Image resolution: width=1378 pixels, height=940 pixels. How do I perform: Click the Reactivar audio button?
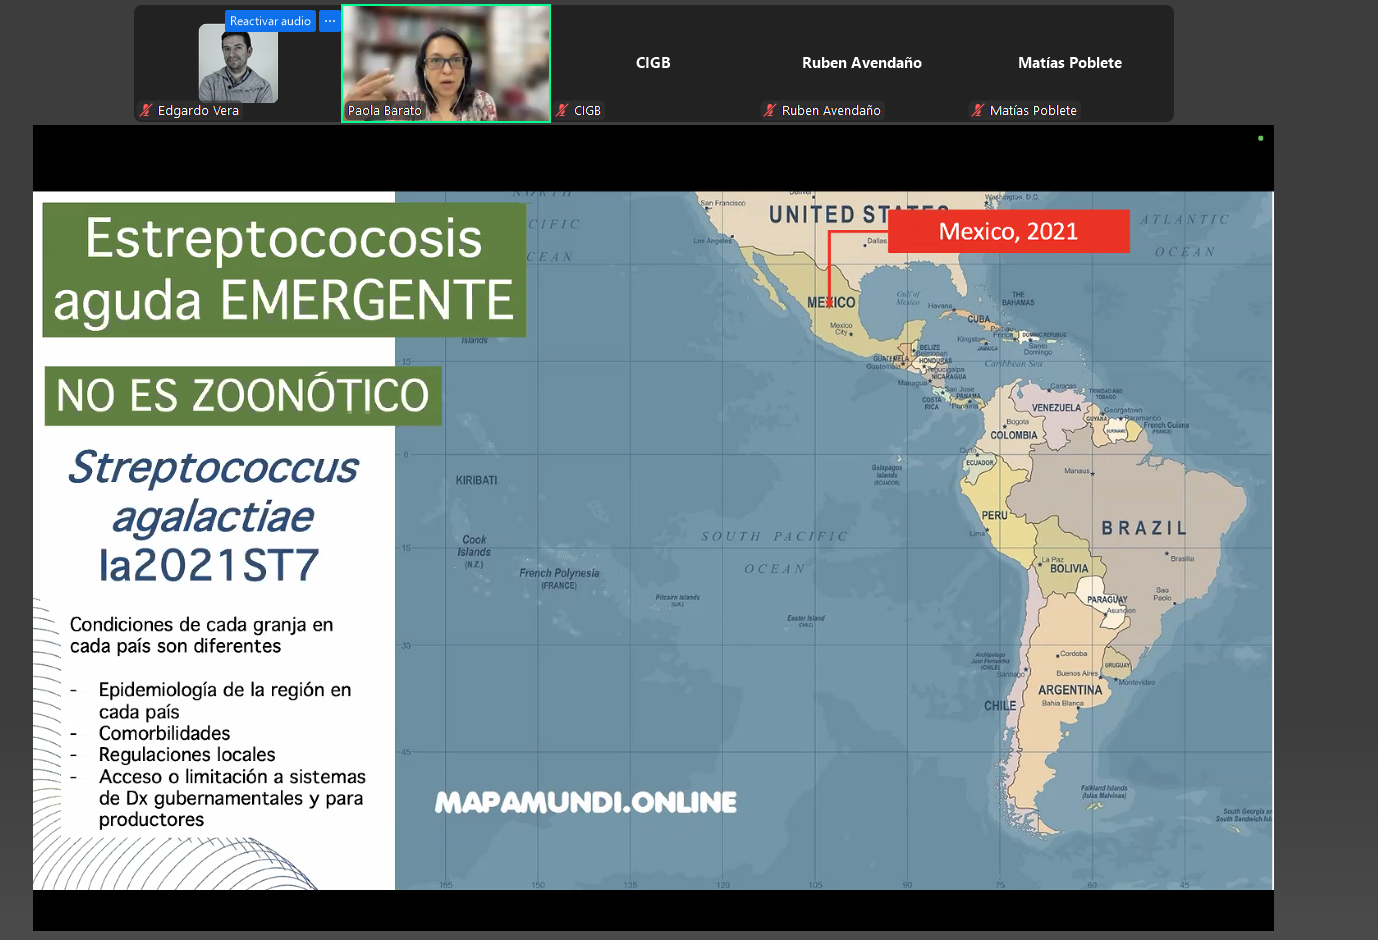270,21
